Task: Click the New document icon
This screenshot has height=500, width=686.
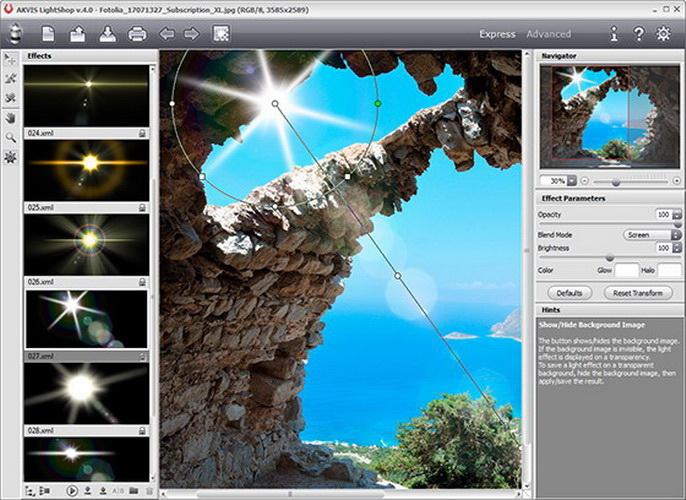Action: tap(48, 34)
